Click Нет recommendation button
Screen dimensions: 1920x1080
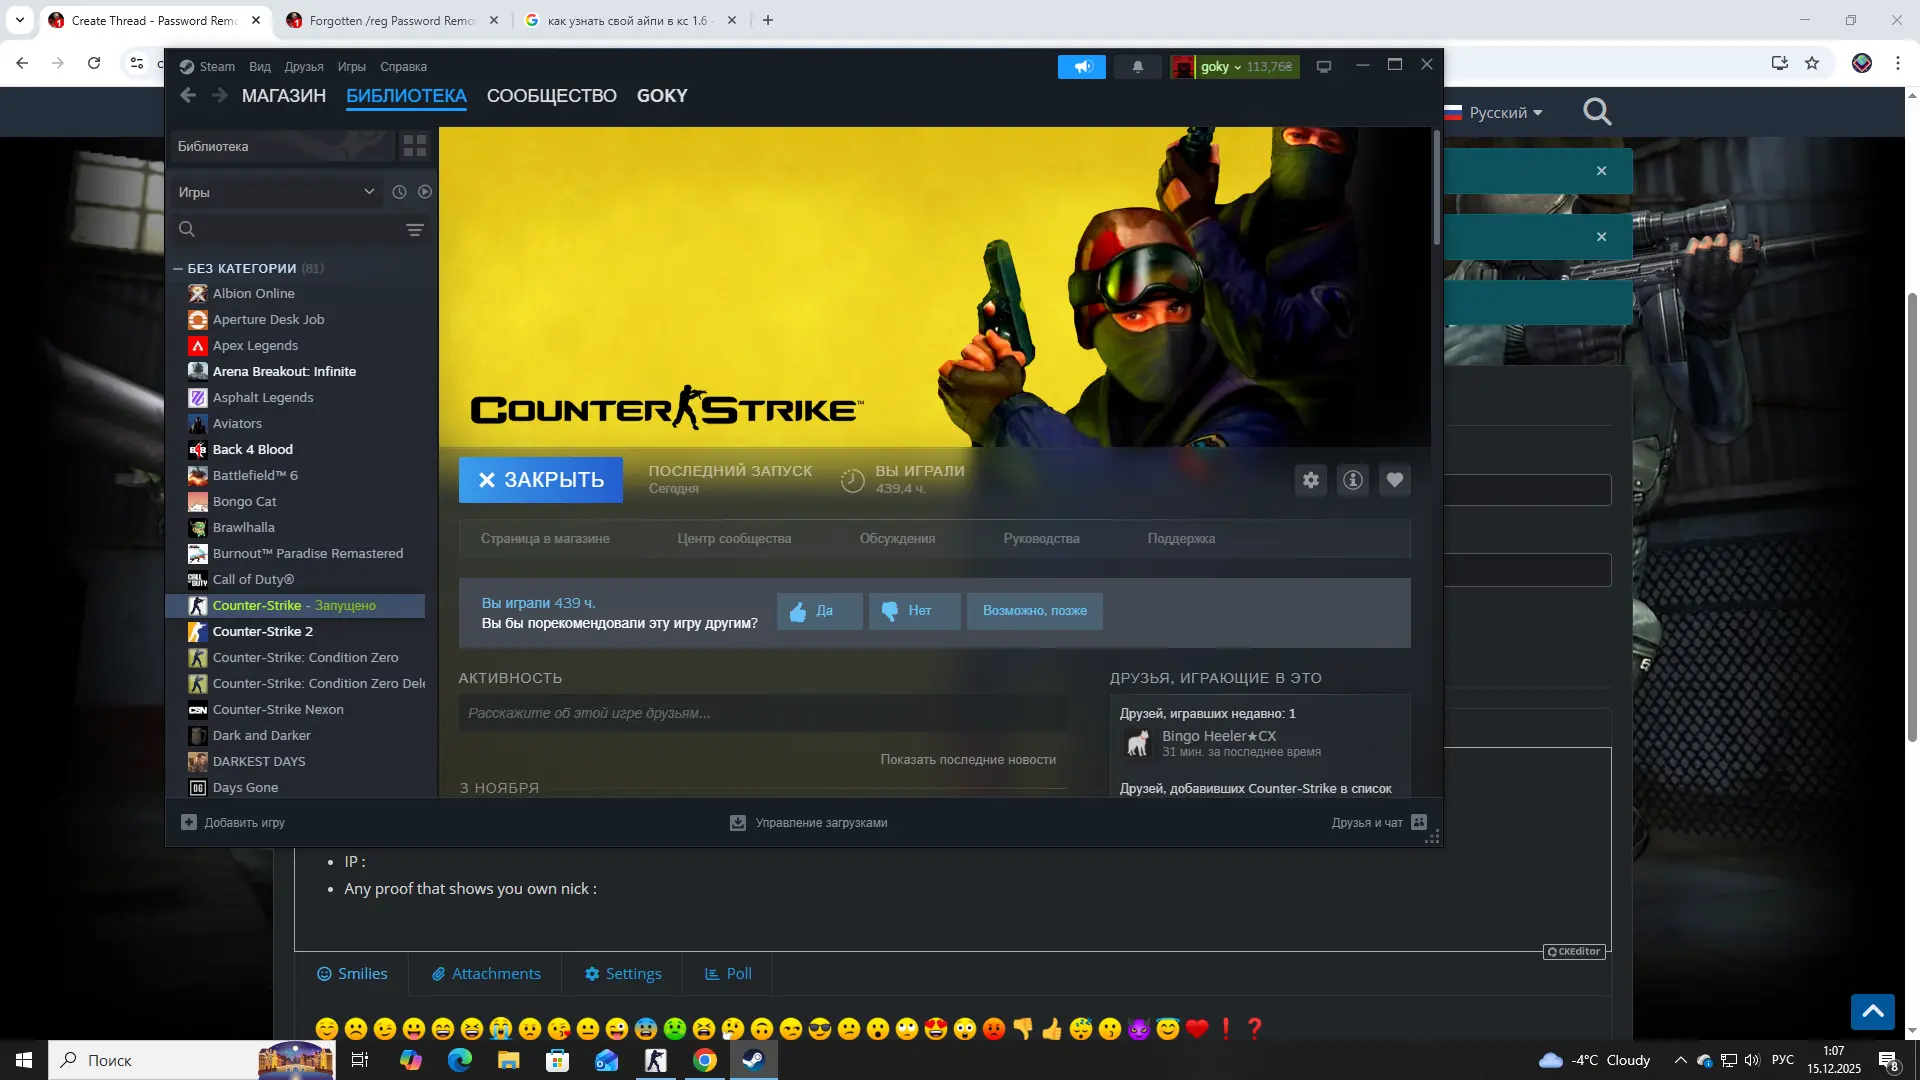[914, 611]
